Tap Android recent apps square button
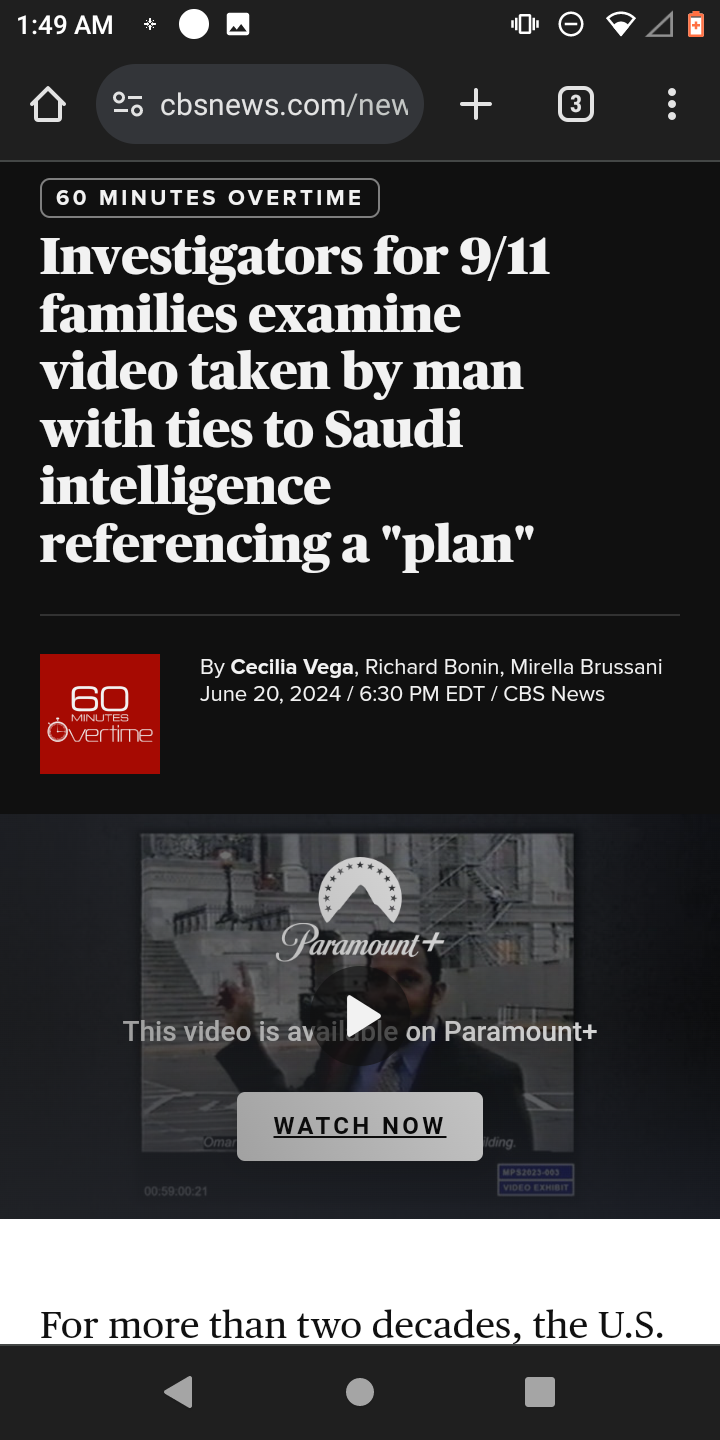720x1440 pixels. [x=540, y=1392]
